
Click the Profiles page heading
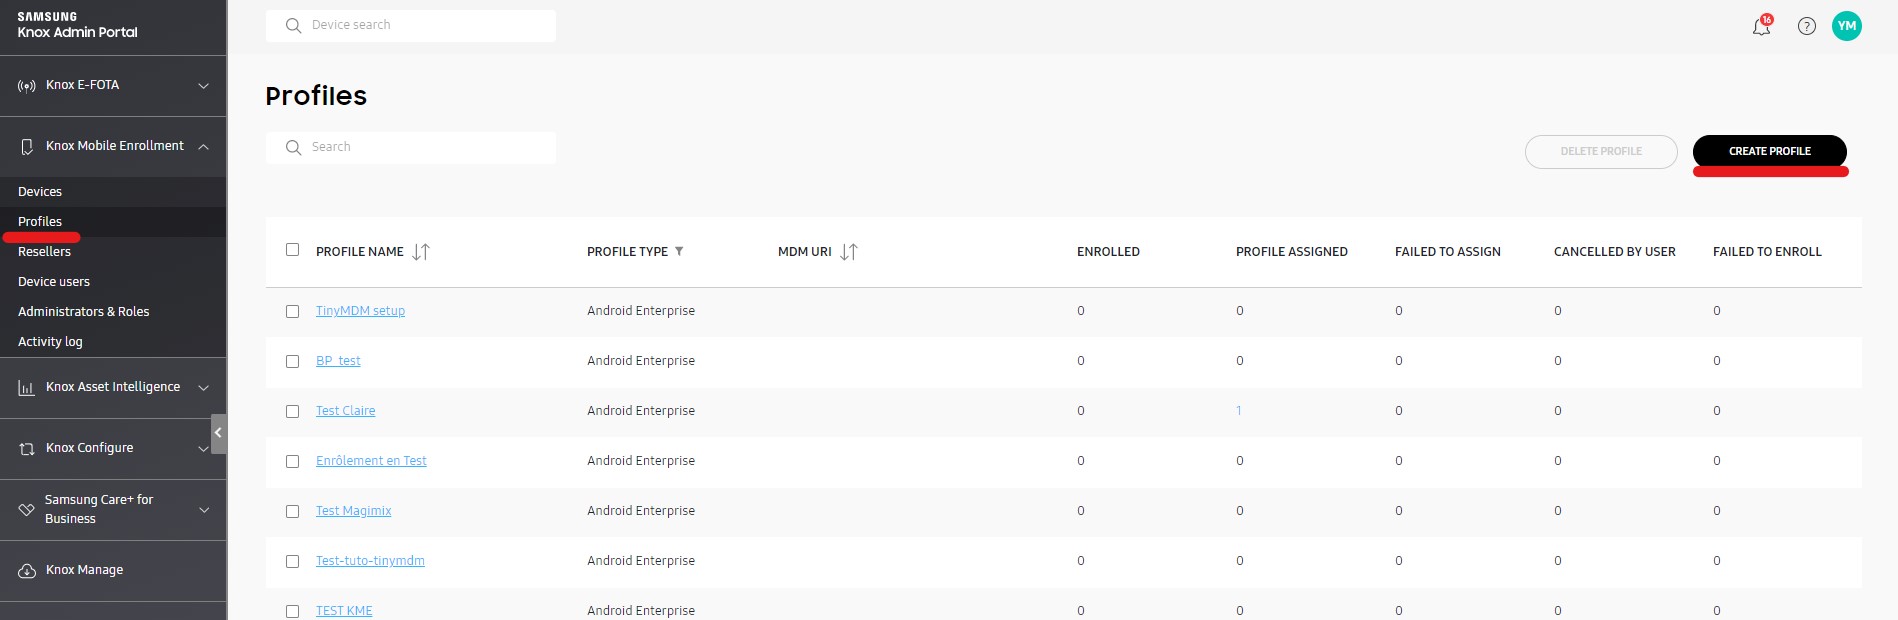coord(316,96)
